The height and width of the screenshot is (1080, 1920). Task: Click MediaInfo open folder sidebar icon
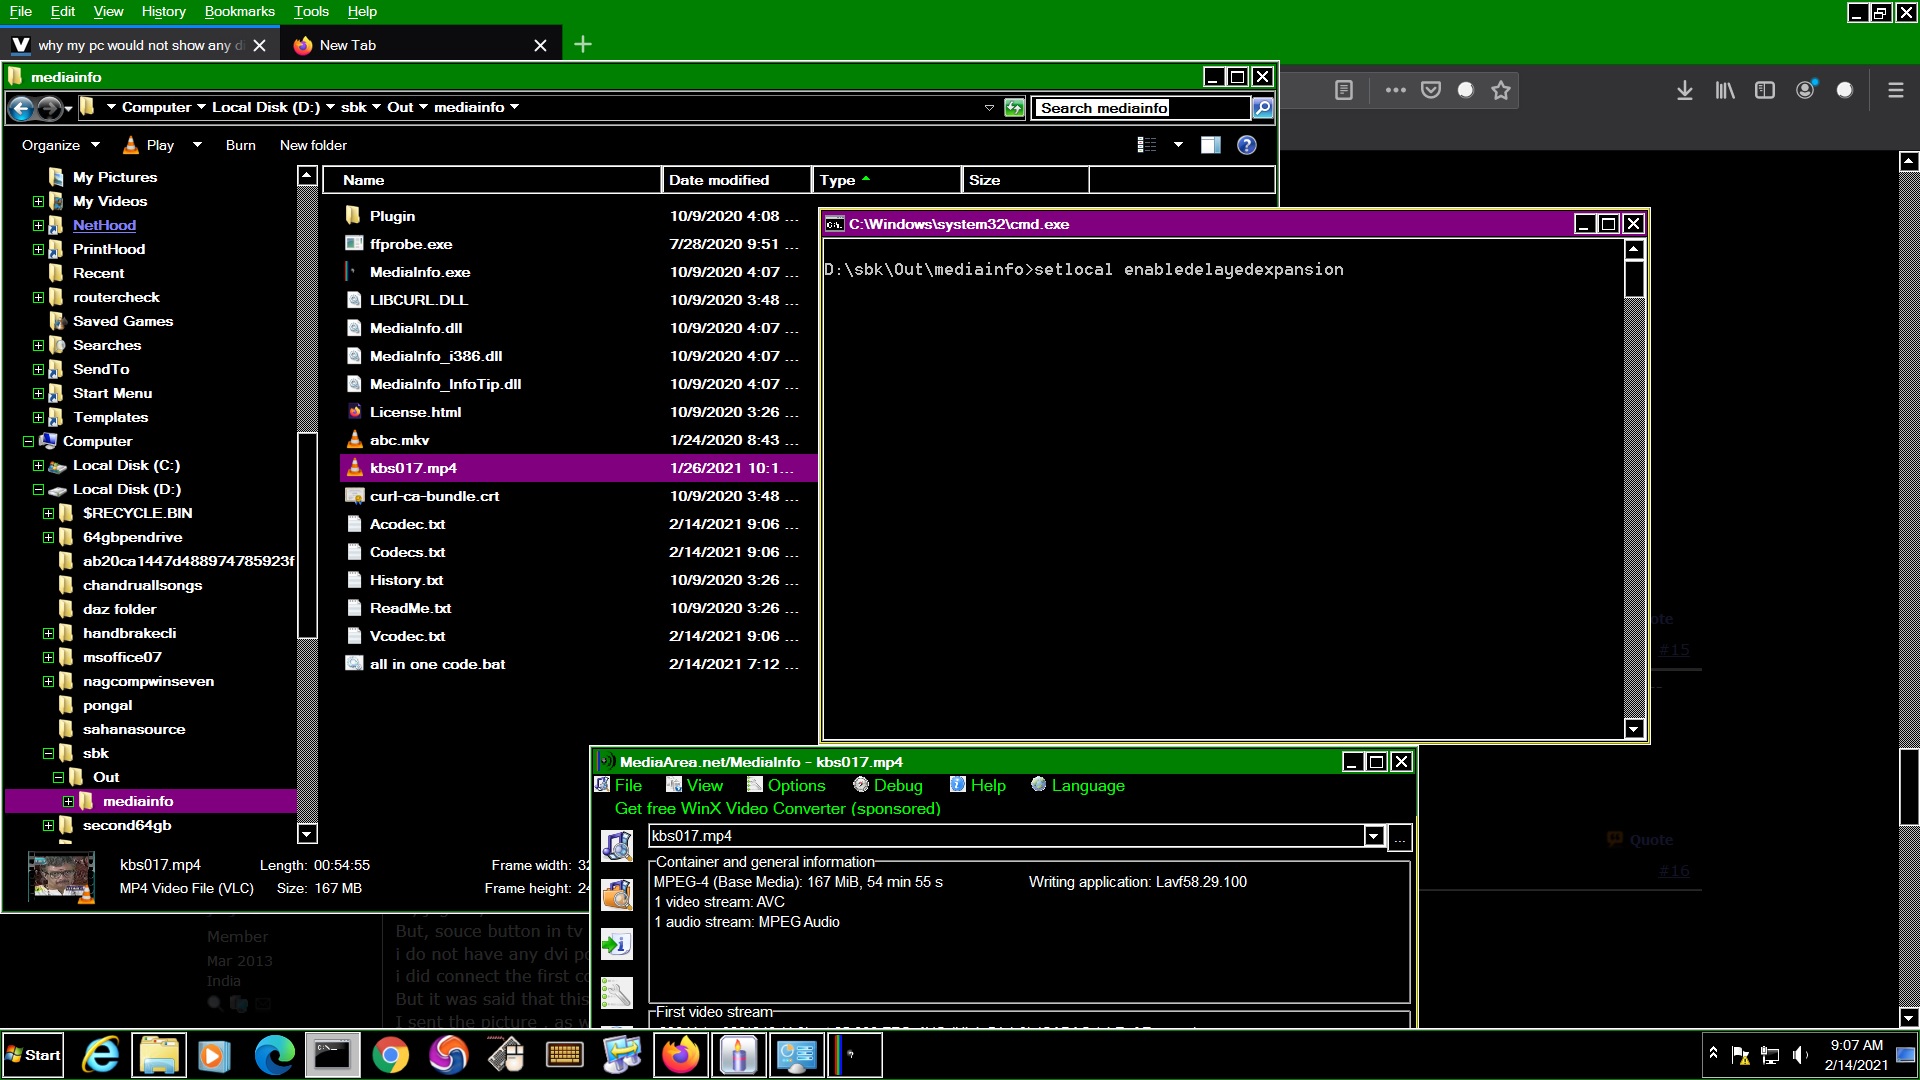pyautogui.click(x=617, y=895)
